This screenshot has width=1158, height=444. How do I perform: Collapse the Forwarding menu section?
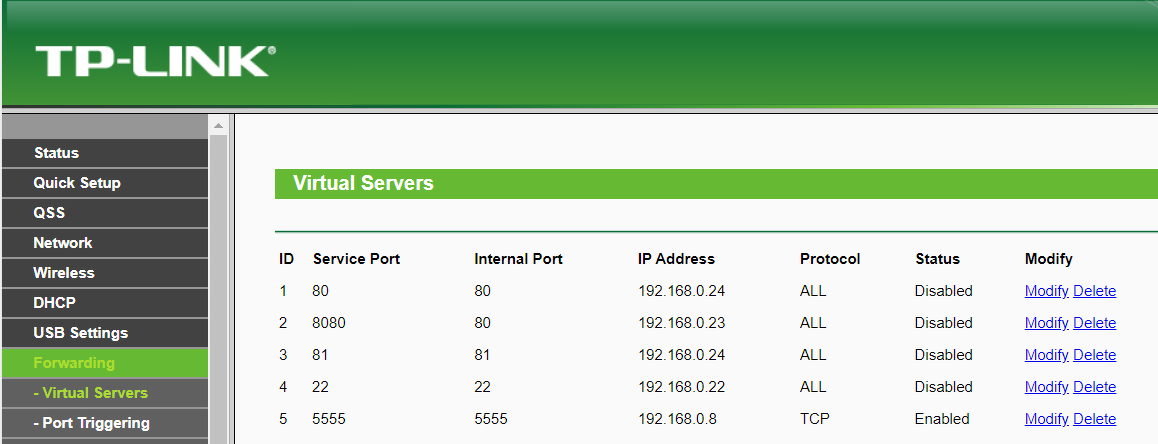tap(74, 363)
